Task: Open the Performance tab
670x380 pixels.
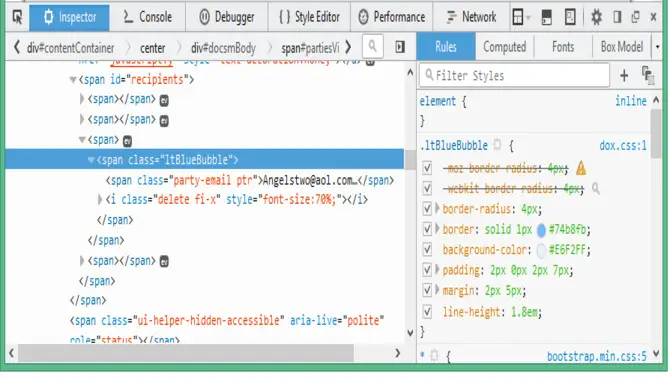Action: click(391, 17)
